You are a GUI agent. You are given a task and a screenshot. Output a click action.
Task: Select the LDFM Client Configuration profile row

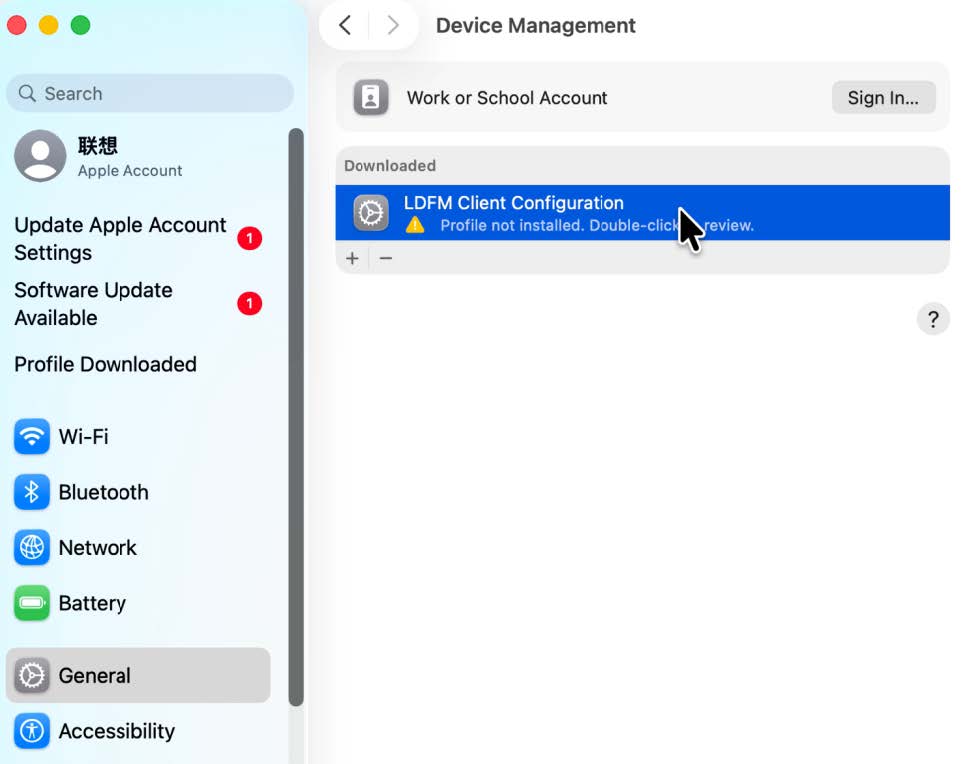[642, 212]
